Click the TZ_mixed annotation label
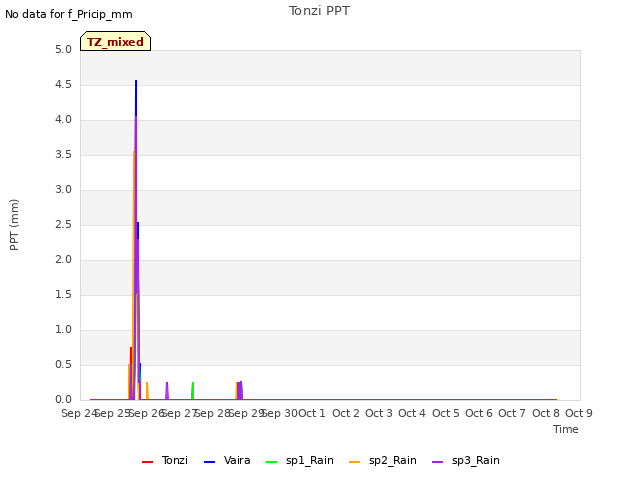This screenshot has width=640, height=480. click(116, 41)
